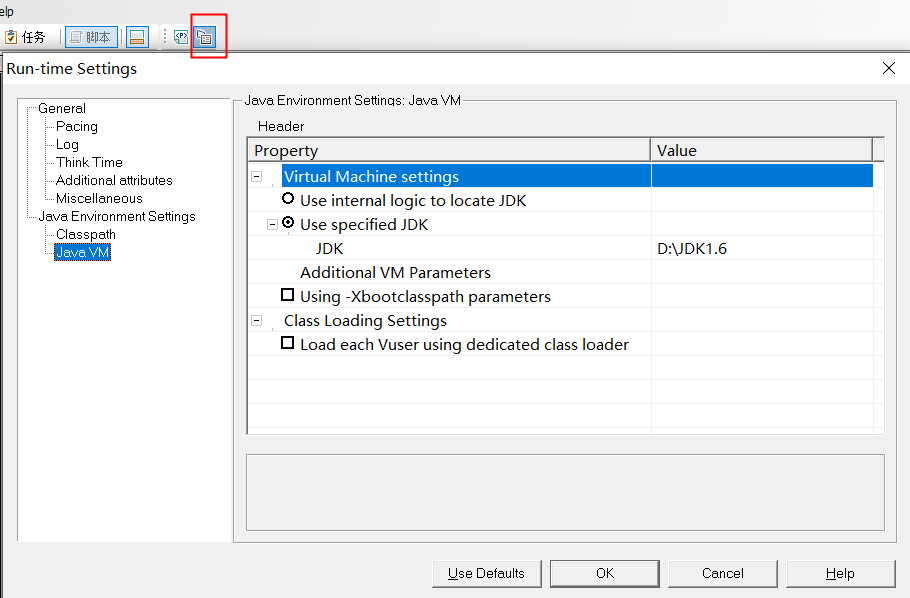Select the Java VM tree node
This screenshot has height=598, width=910.
pyautogui.click(x=82, y=253)
